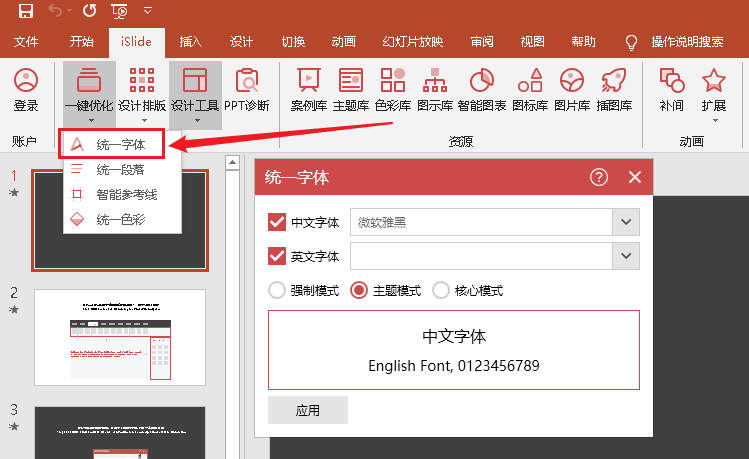Open the 文件 tab
This screenshot has height=459, width=749.
26,42
